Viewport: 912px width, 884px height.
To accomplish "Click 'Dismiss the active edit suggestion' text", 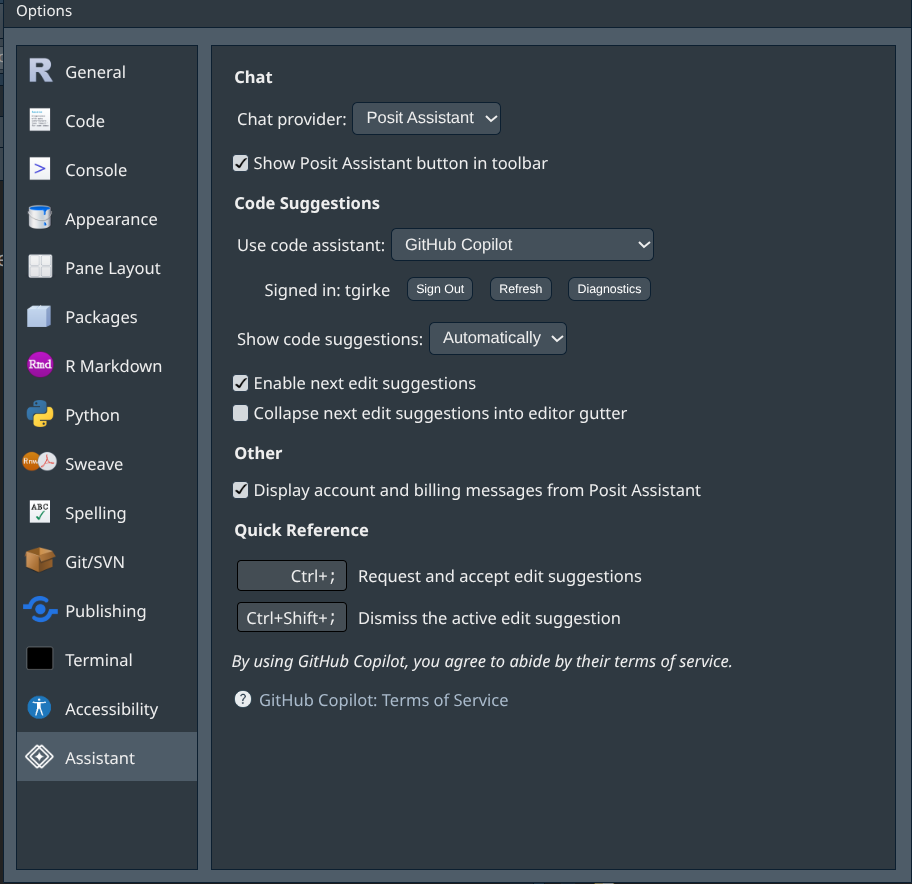I will pos(489,618).
